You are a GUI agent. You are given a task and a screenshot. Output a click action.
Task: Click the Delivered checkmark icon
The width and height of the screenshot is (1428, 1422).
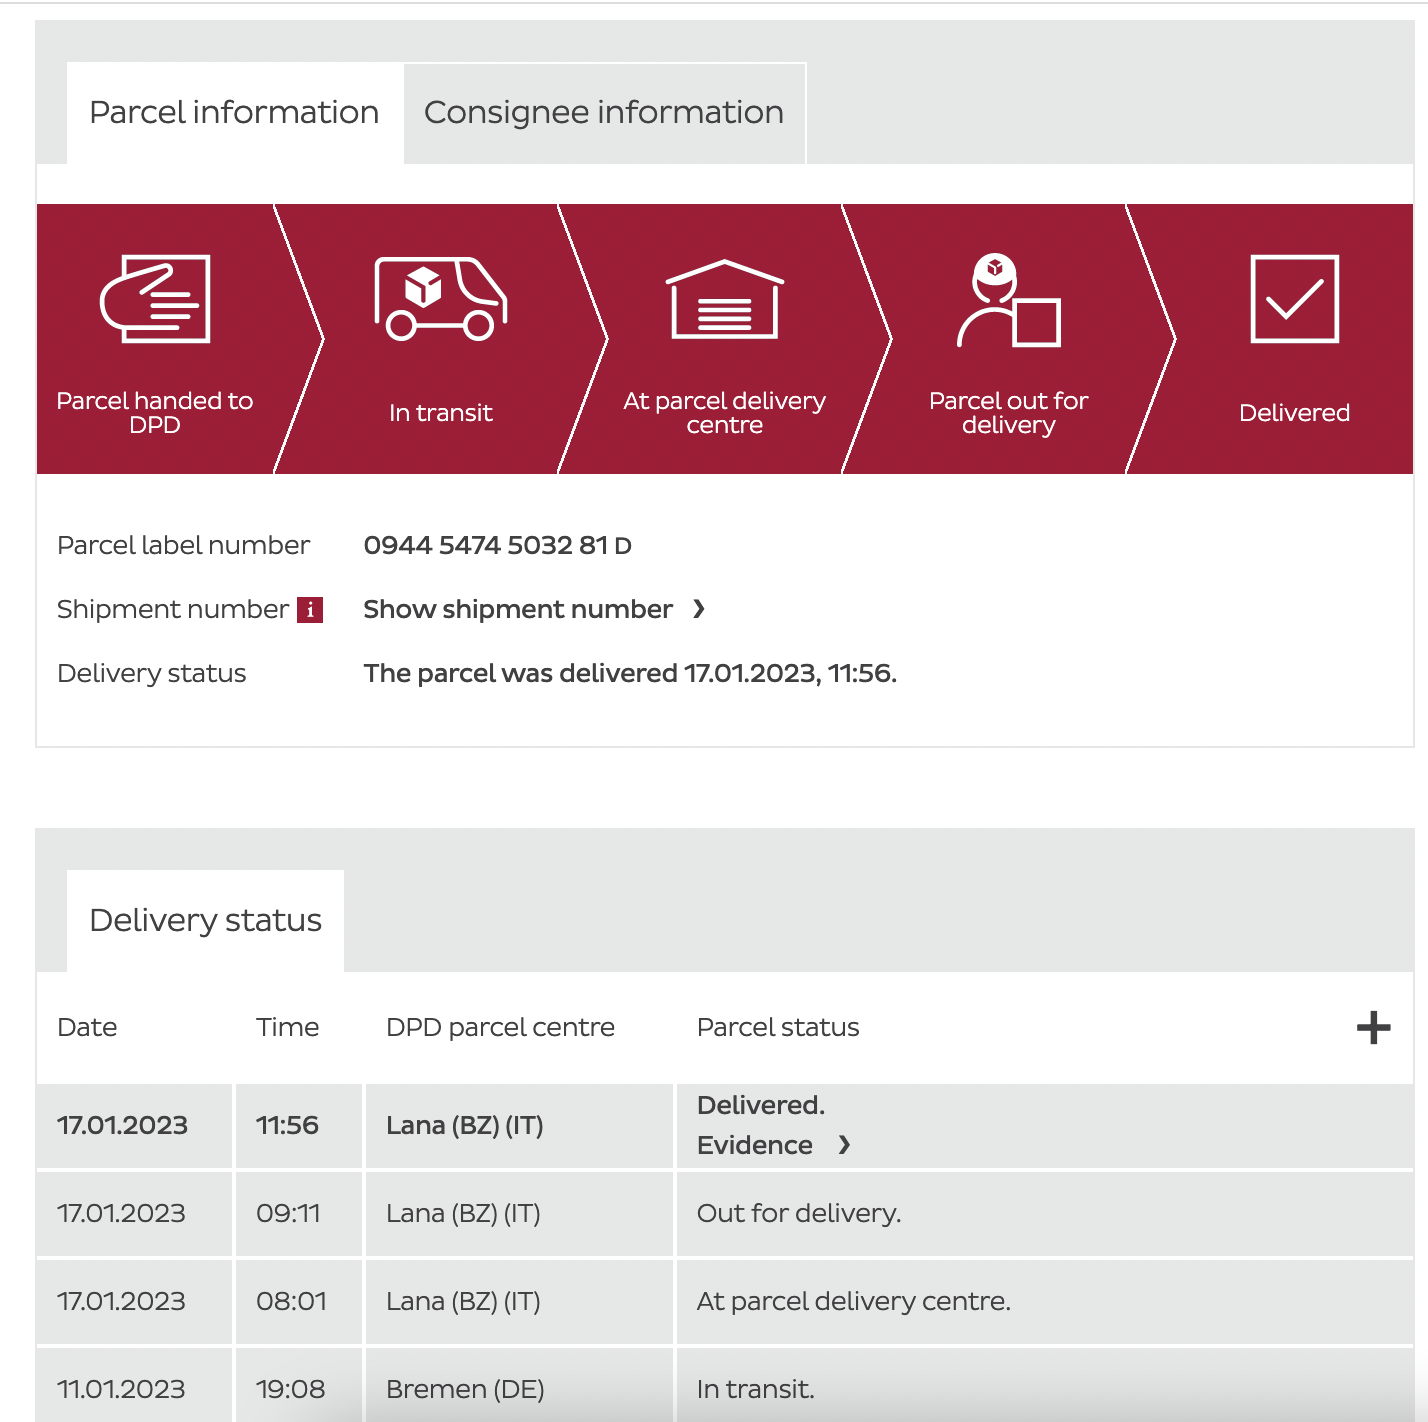coord(1294,299)
